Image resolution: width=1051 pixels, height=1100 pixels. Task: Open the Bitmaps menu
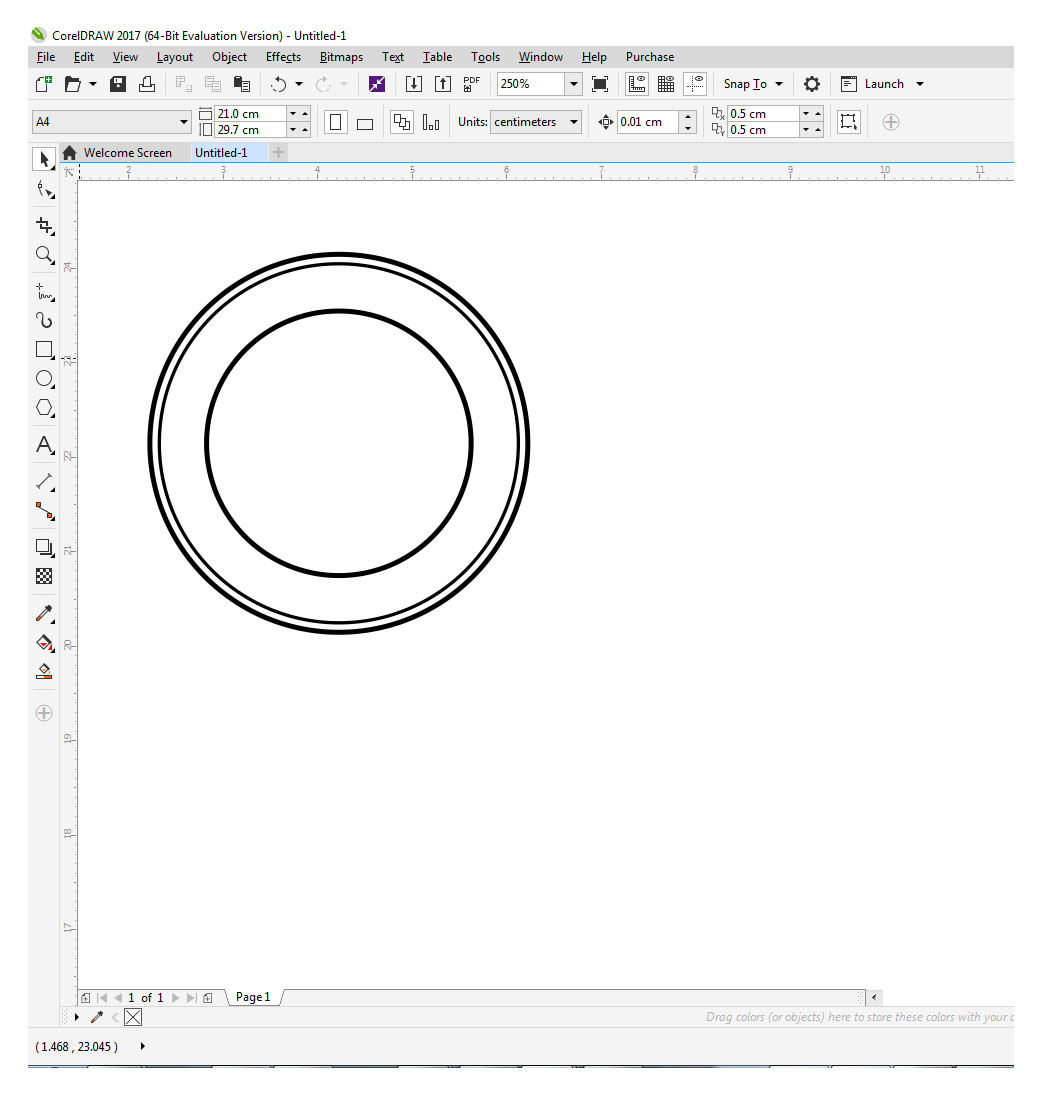(x=341, y=57)
